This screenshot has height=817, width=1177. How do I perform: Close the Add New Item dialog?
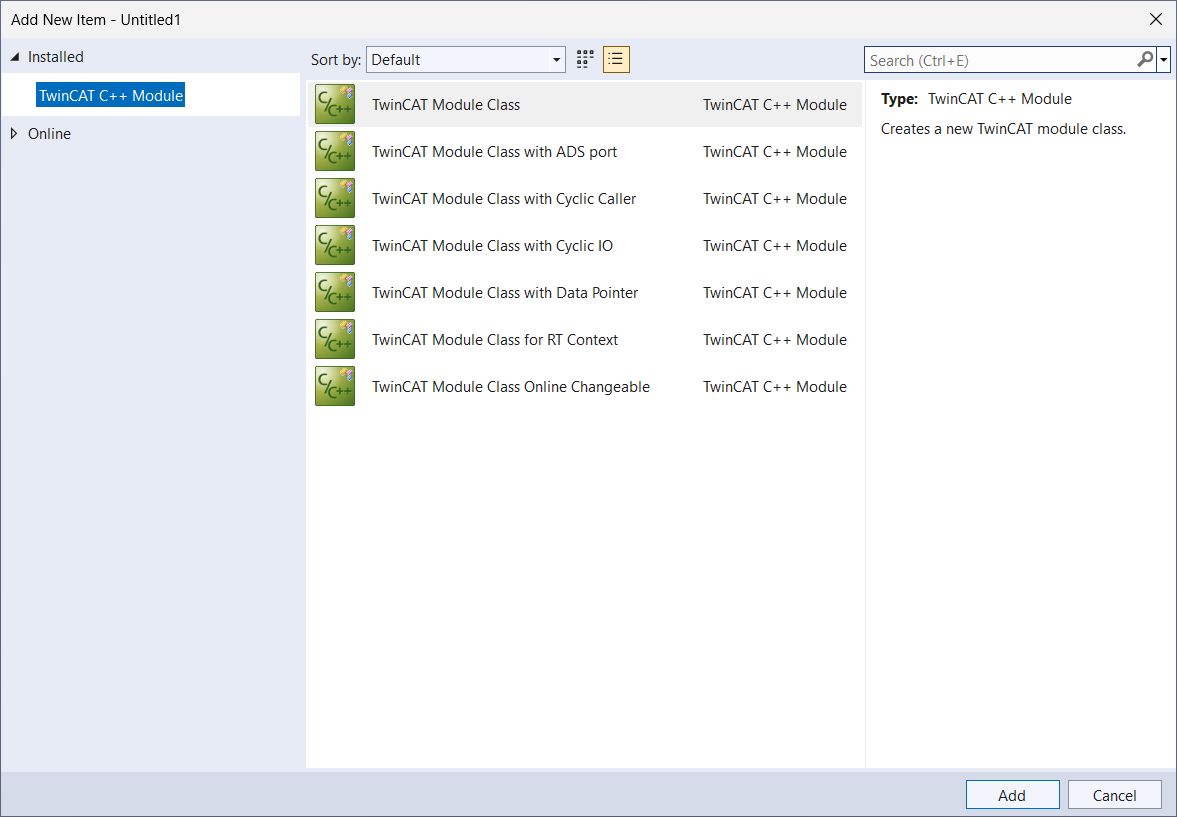tap(1156, 20)
